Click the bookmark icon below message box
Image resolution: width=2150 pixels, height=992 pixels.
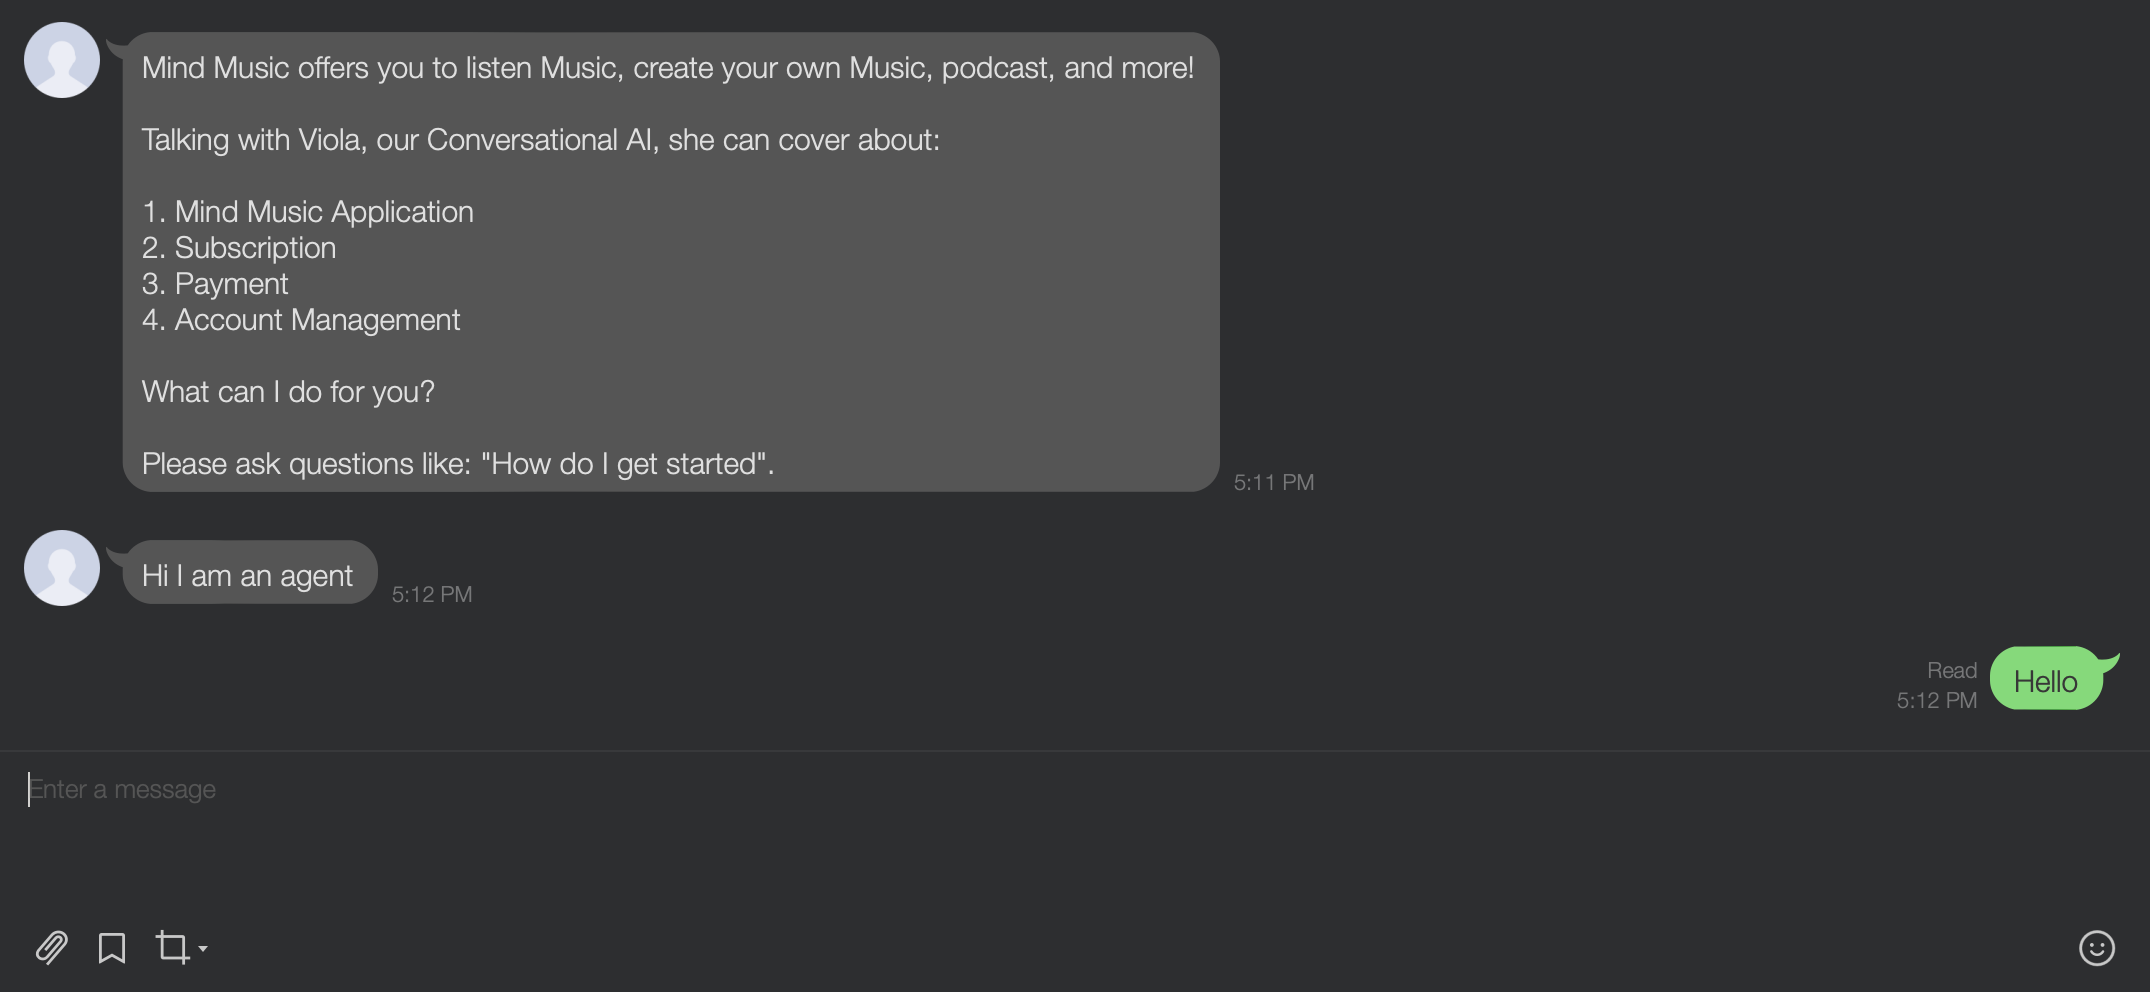click(112, 947)
